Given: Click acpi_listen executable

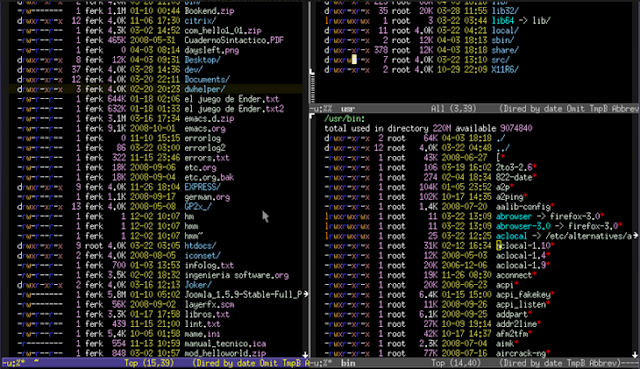Looking at the screenshot, I should coord(520,305).
